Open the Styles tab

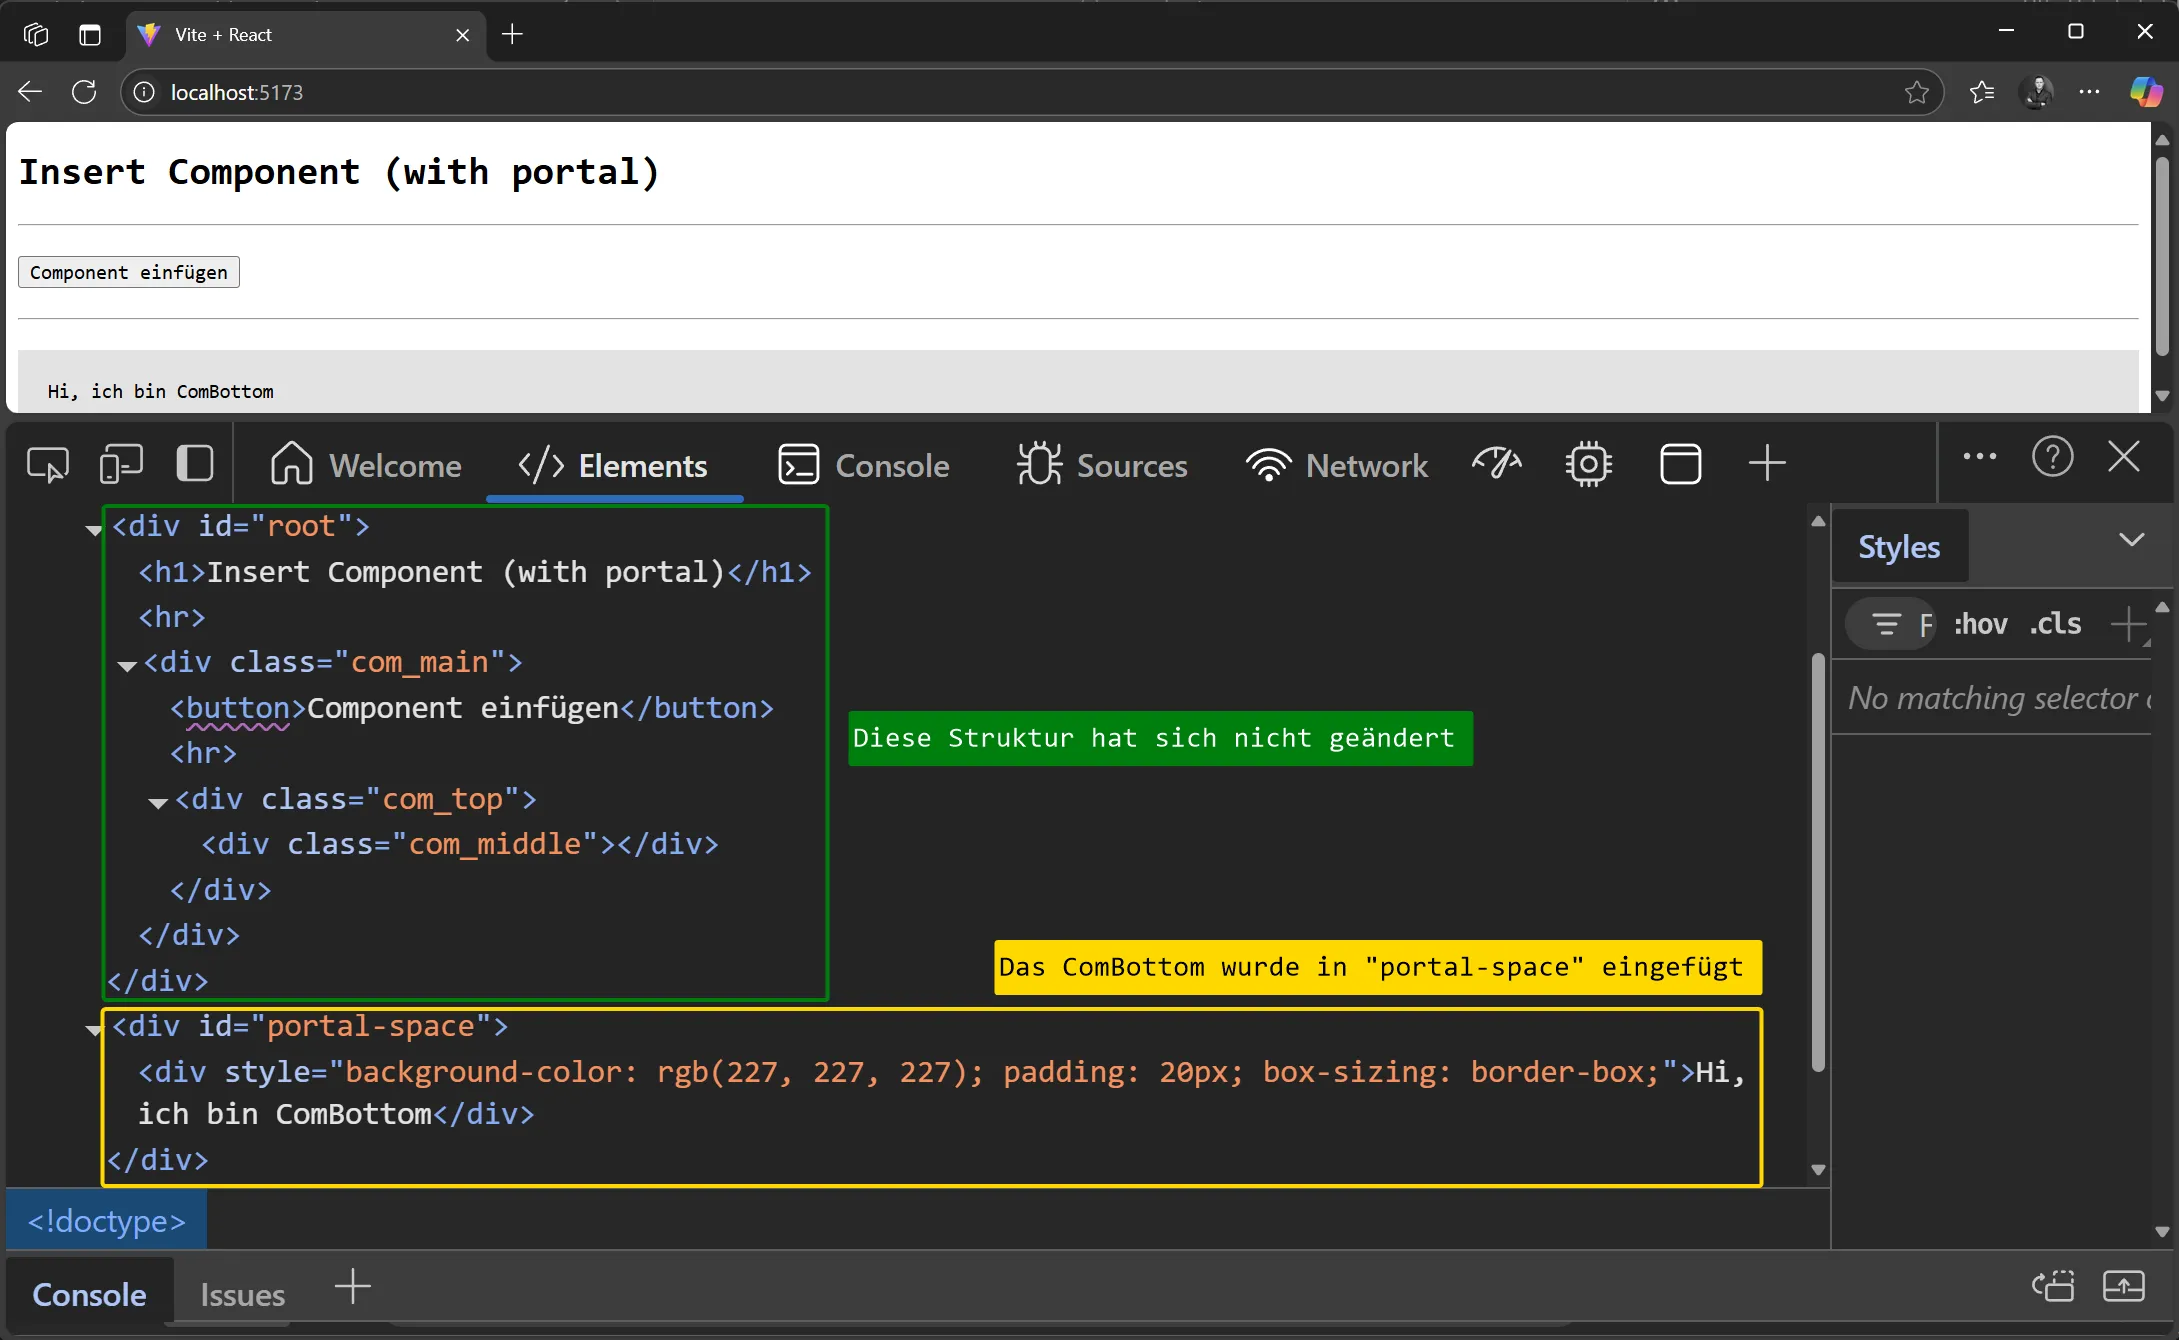pyautogui.click(x=1899, y=547)
